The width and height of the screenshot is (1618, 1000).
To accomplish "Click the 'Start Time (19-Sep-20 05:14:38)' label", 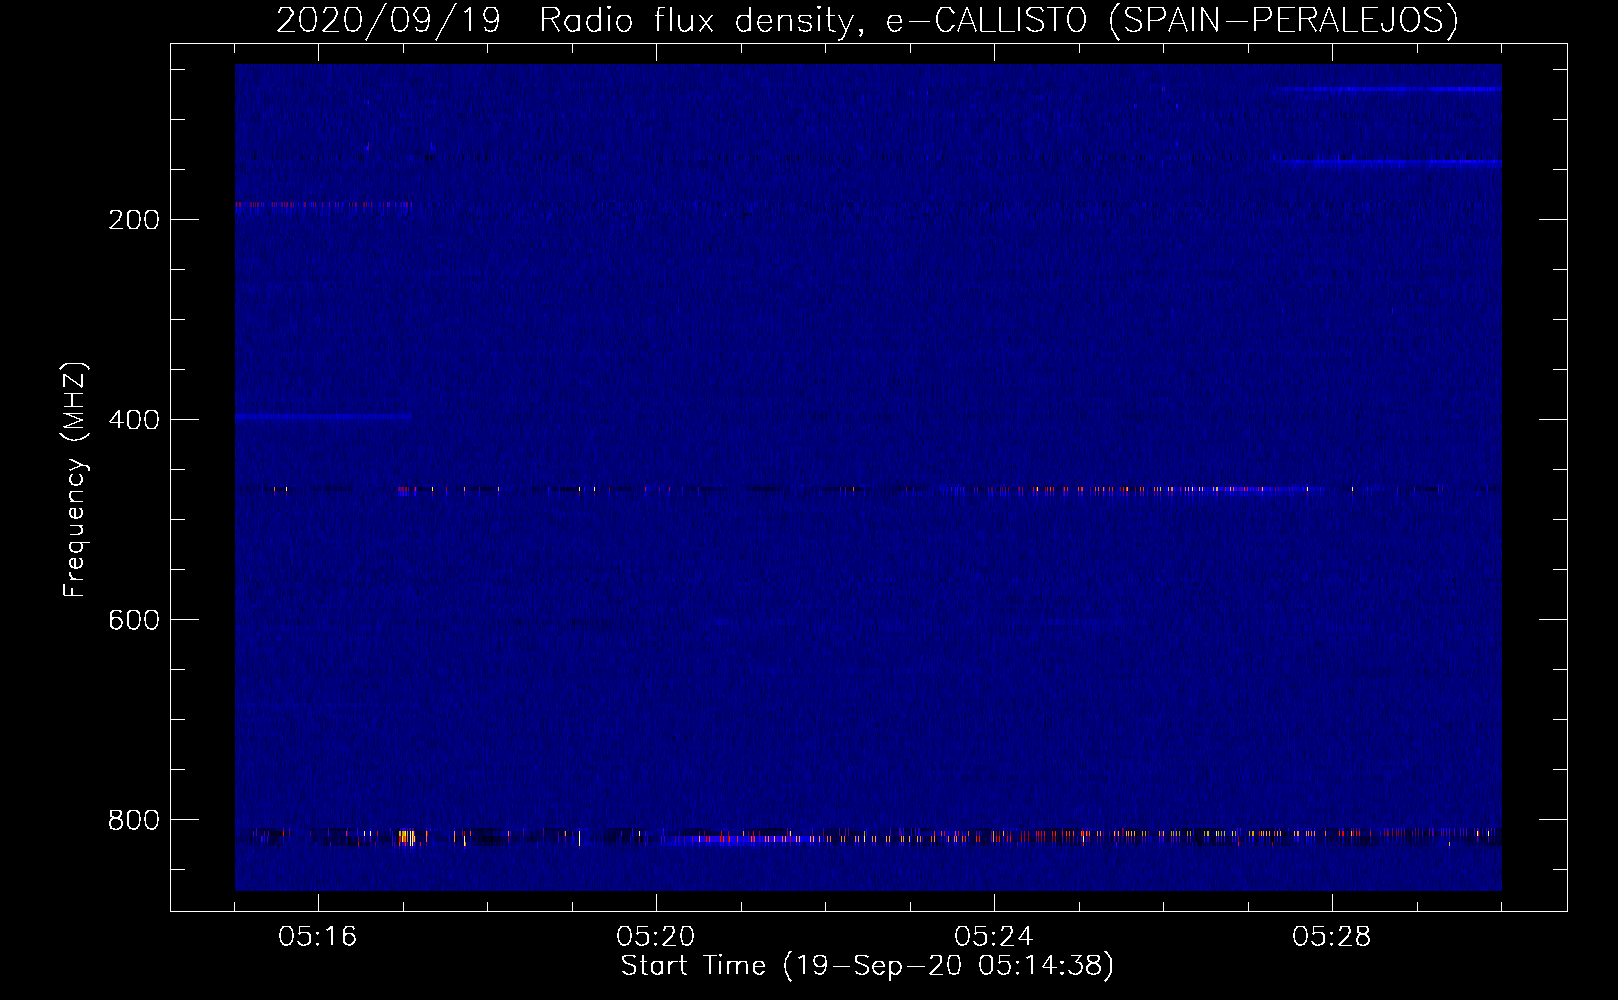I will pyautogui.click(x=867, y=966).
